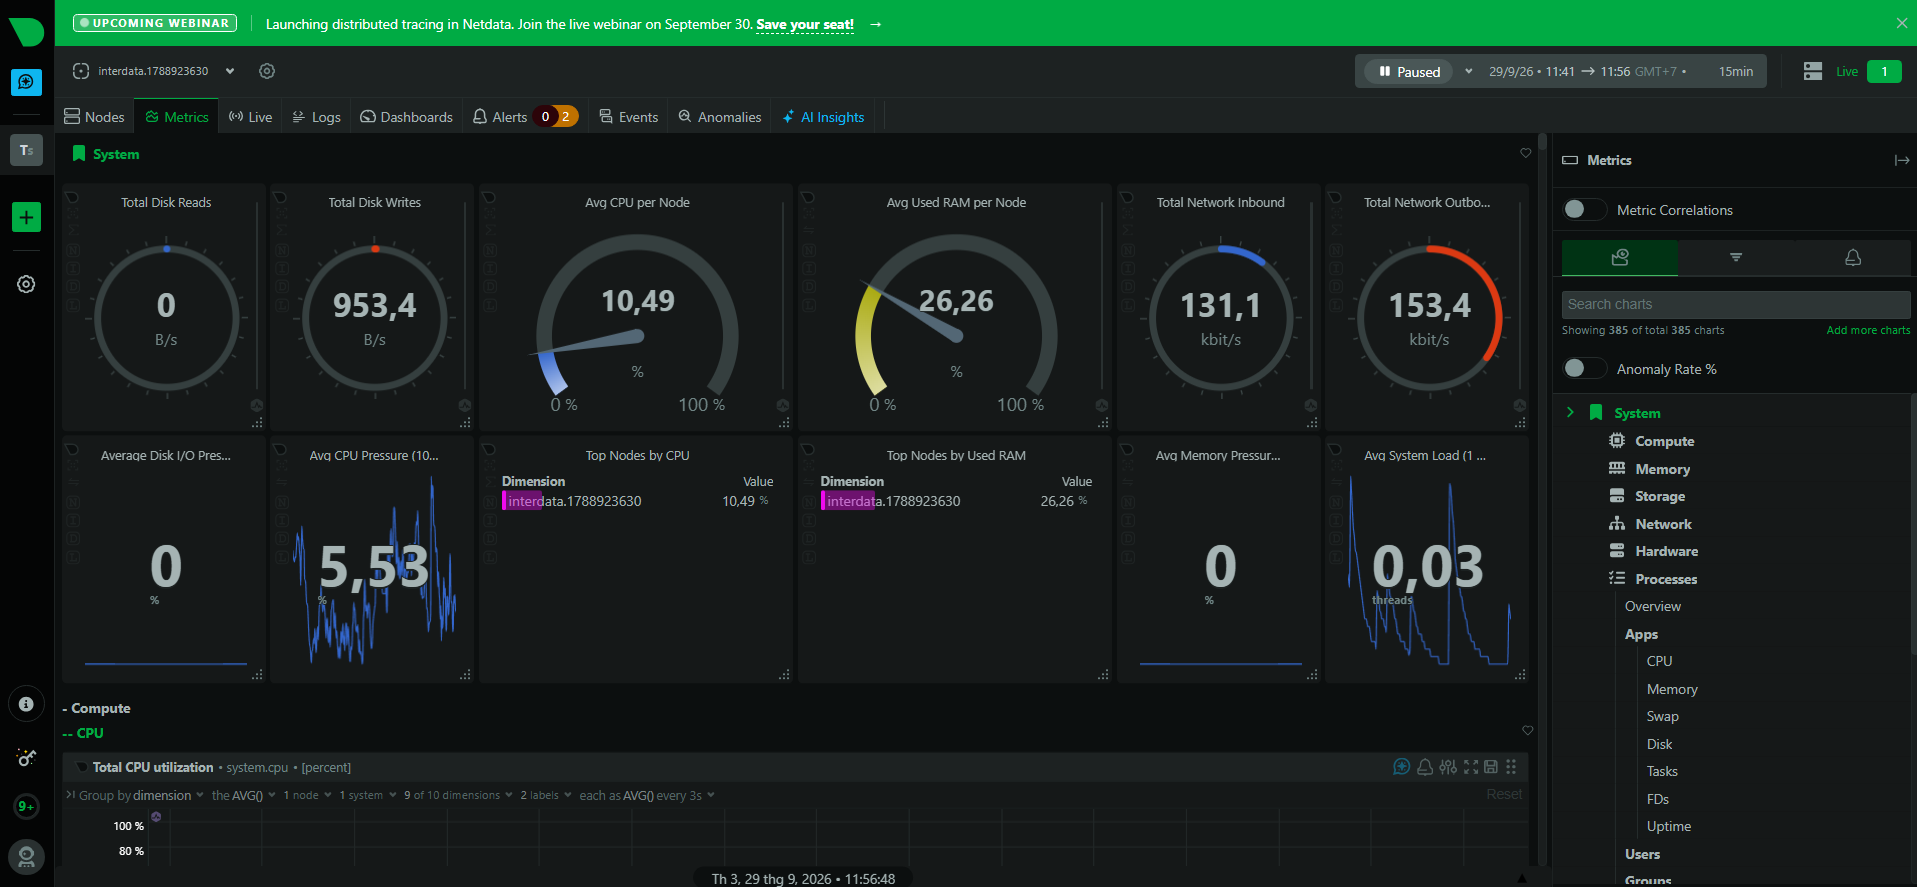Click the Netdata logo icon
This screenshot has width=1917, height=887.
tap(26, 31)
